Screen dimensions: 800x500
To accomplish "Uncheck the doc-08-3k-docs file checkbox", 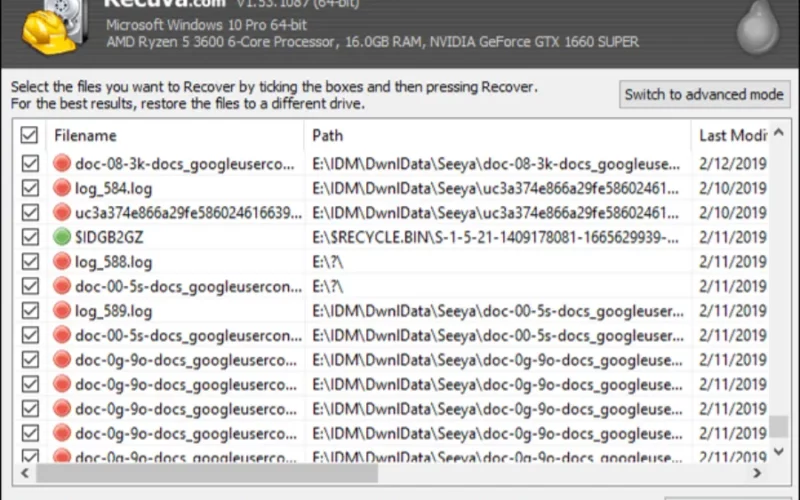I will click(30, 163).
